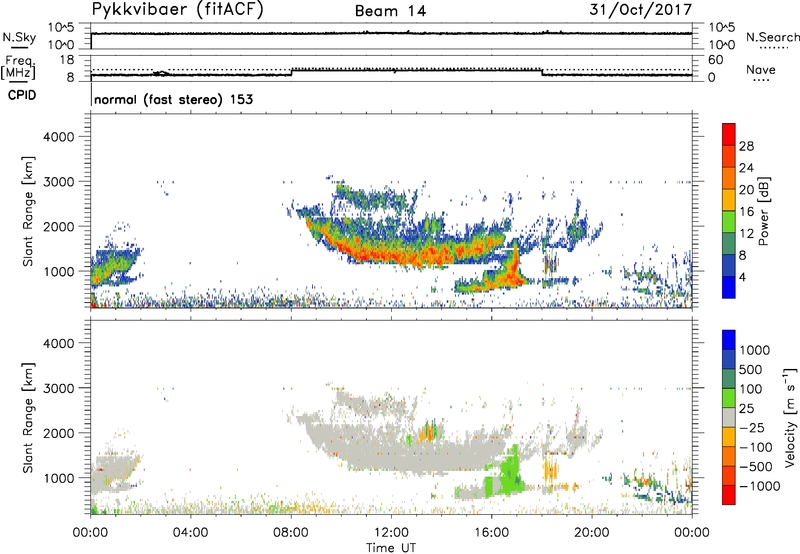The width and height of the screenshot is (800, 554).
Task: Click the red top segment of Power colorbar
Action: [x=729, y=134]
